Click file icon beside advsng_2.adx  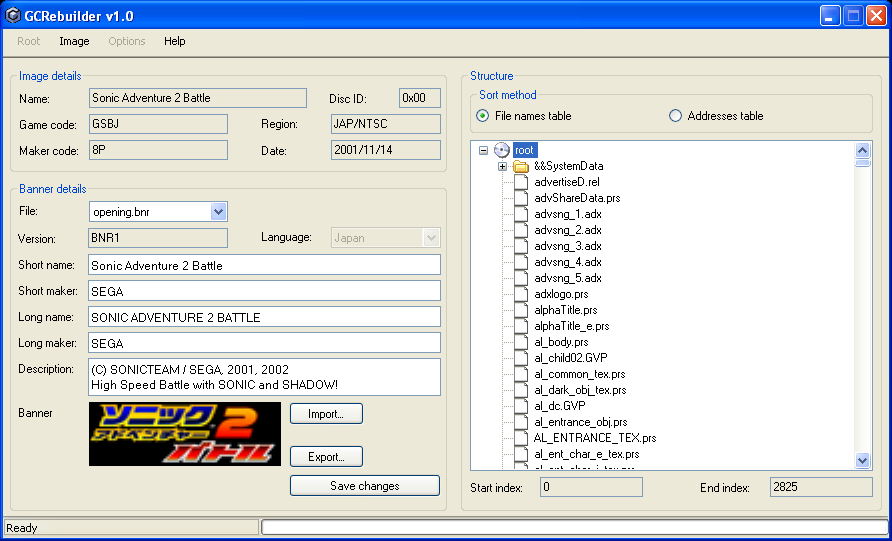(521, 230)
